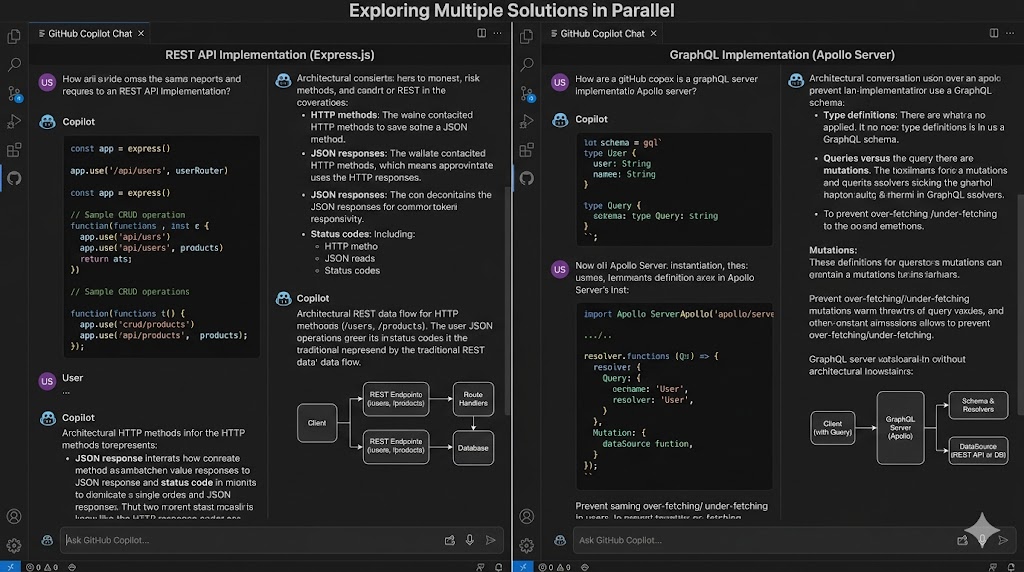Open Source Control view in the right window
Image resolution: width=1024 pixels, height=572 pixels.
[526, 93]
